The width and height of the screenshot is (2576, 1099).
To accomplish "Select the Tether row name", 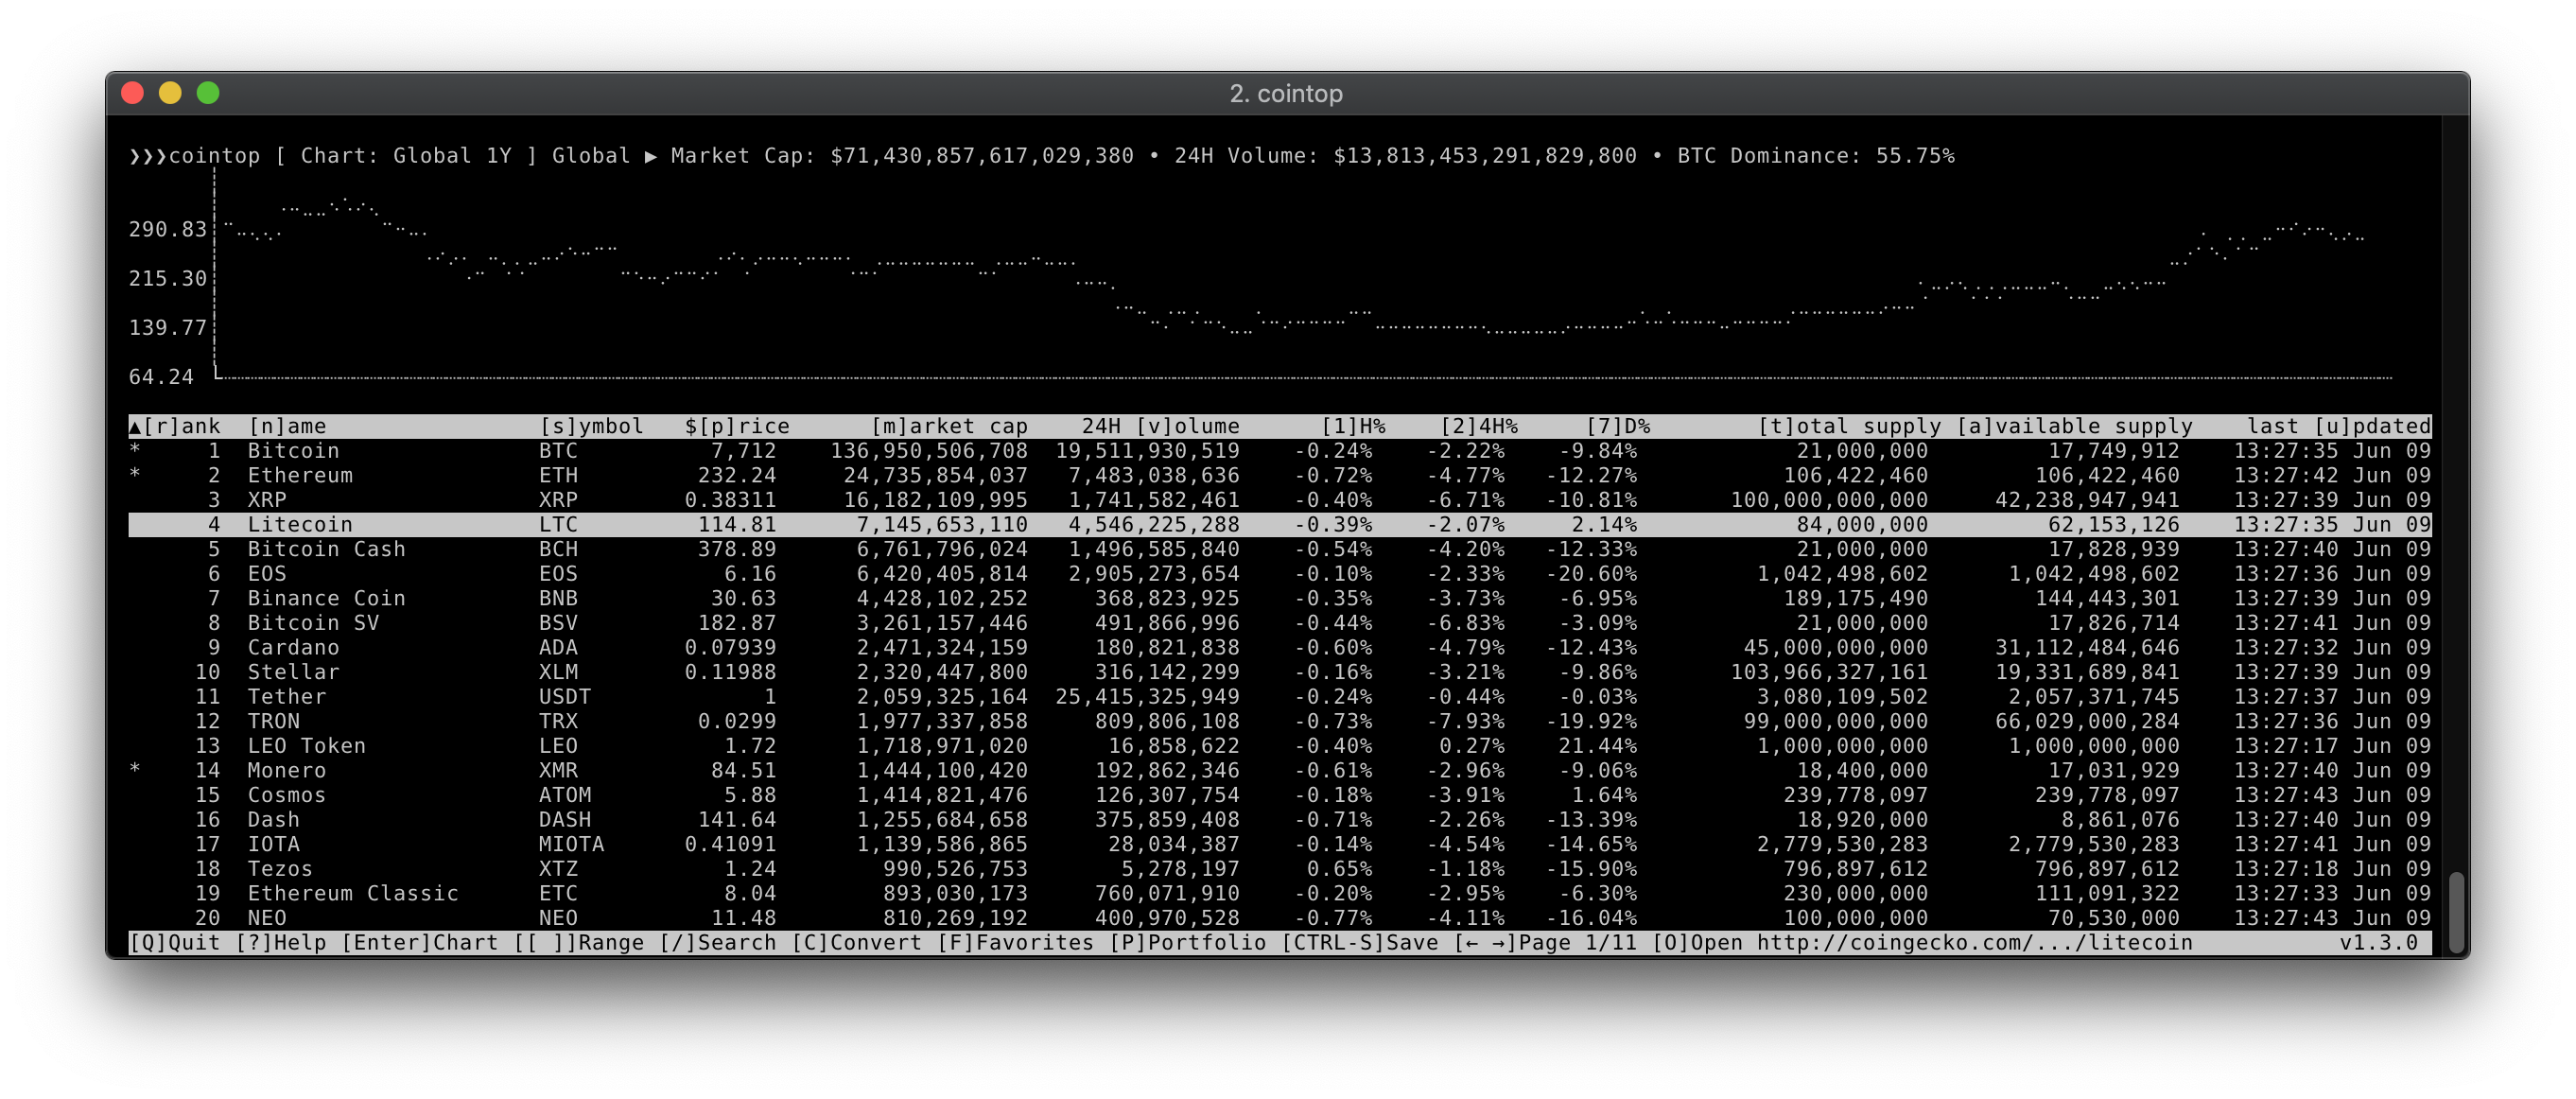I will coord(287,697).
